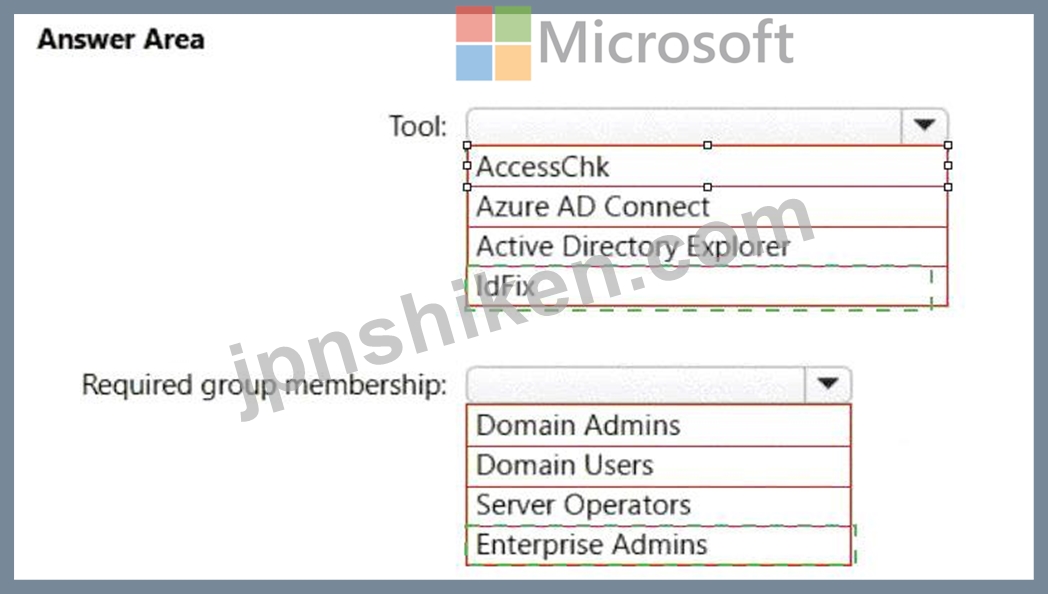The width and height of the screenshot is (1048, 594).
Task: Click the Tool: label
Action: [x=418, y=126]
